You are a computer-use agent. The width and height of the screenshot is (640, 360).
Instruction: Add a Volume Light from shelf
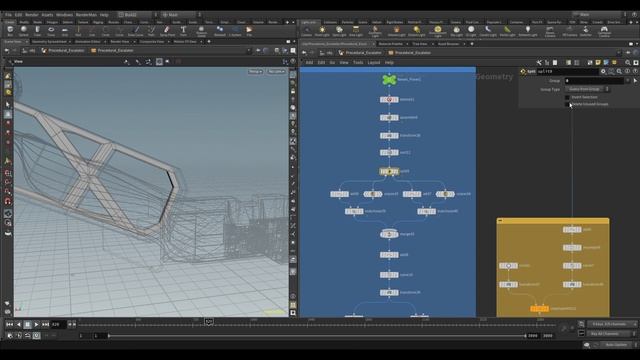click(x=396, y=31)
